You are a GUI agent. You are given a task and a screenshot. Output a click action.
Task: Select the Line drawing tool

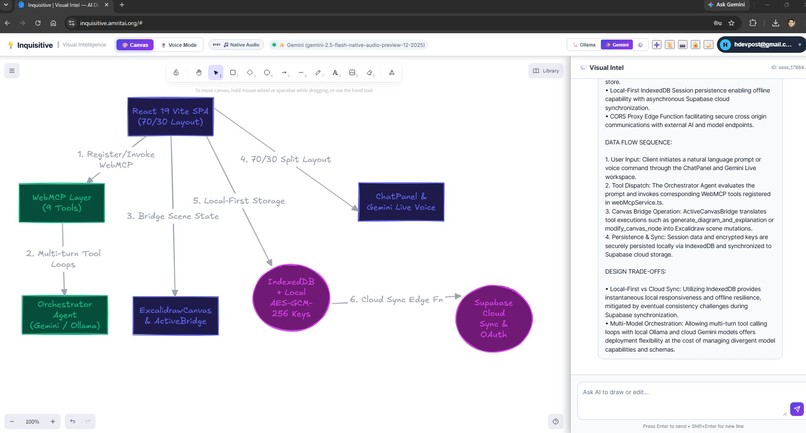click(x=301, y=73)
